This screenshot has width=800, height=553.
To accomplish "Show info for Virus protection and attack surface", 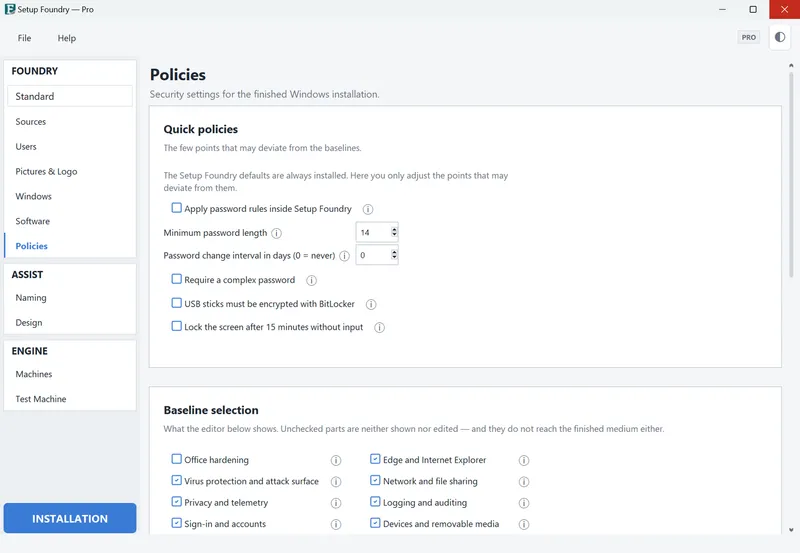I will (x=336, y=482).
